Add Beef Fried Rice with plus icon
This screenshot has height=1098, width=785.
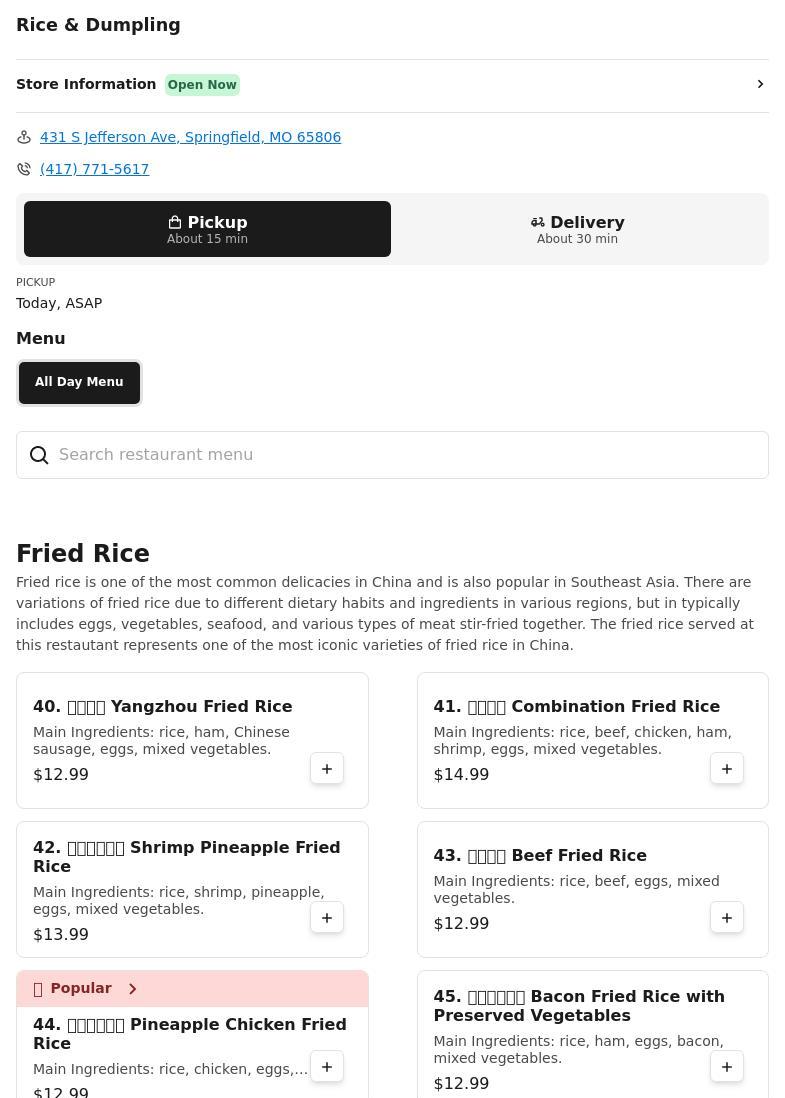(x=727, y=918)
